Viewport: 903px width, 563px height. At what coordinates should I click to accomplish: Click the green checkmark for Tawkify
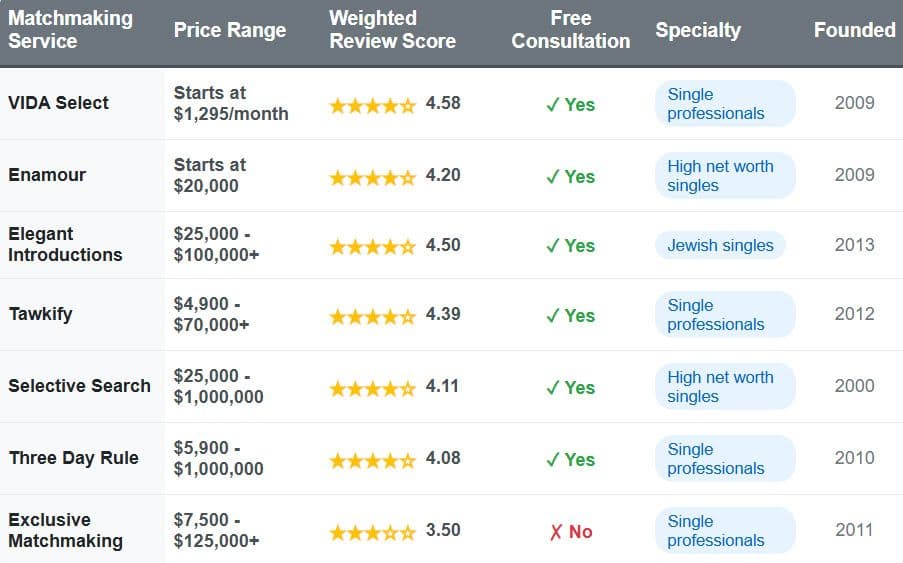coord(553,316)
